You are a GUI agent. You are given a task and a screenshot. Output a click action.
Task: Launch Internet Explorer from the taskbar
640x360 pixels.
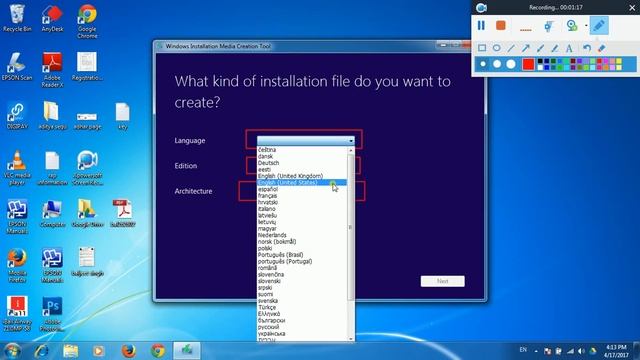coord(42,351)
